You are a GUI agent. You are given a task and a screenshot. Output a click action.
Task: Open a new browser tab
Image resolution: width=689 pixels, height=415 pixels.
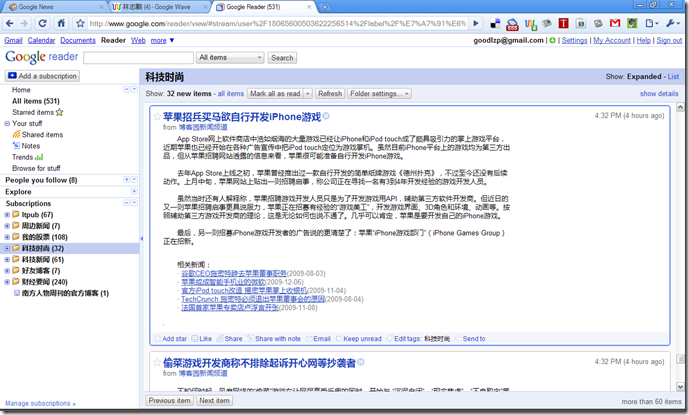point(324,7)
